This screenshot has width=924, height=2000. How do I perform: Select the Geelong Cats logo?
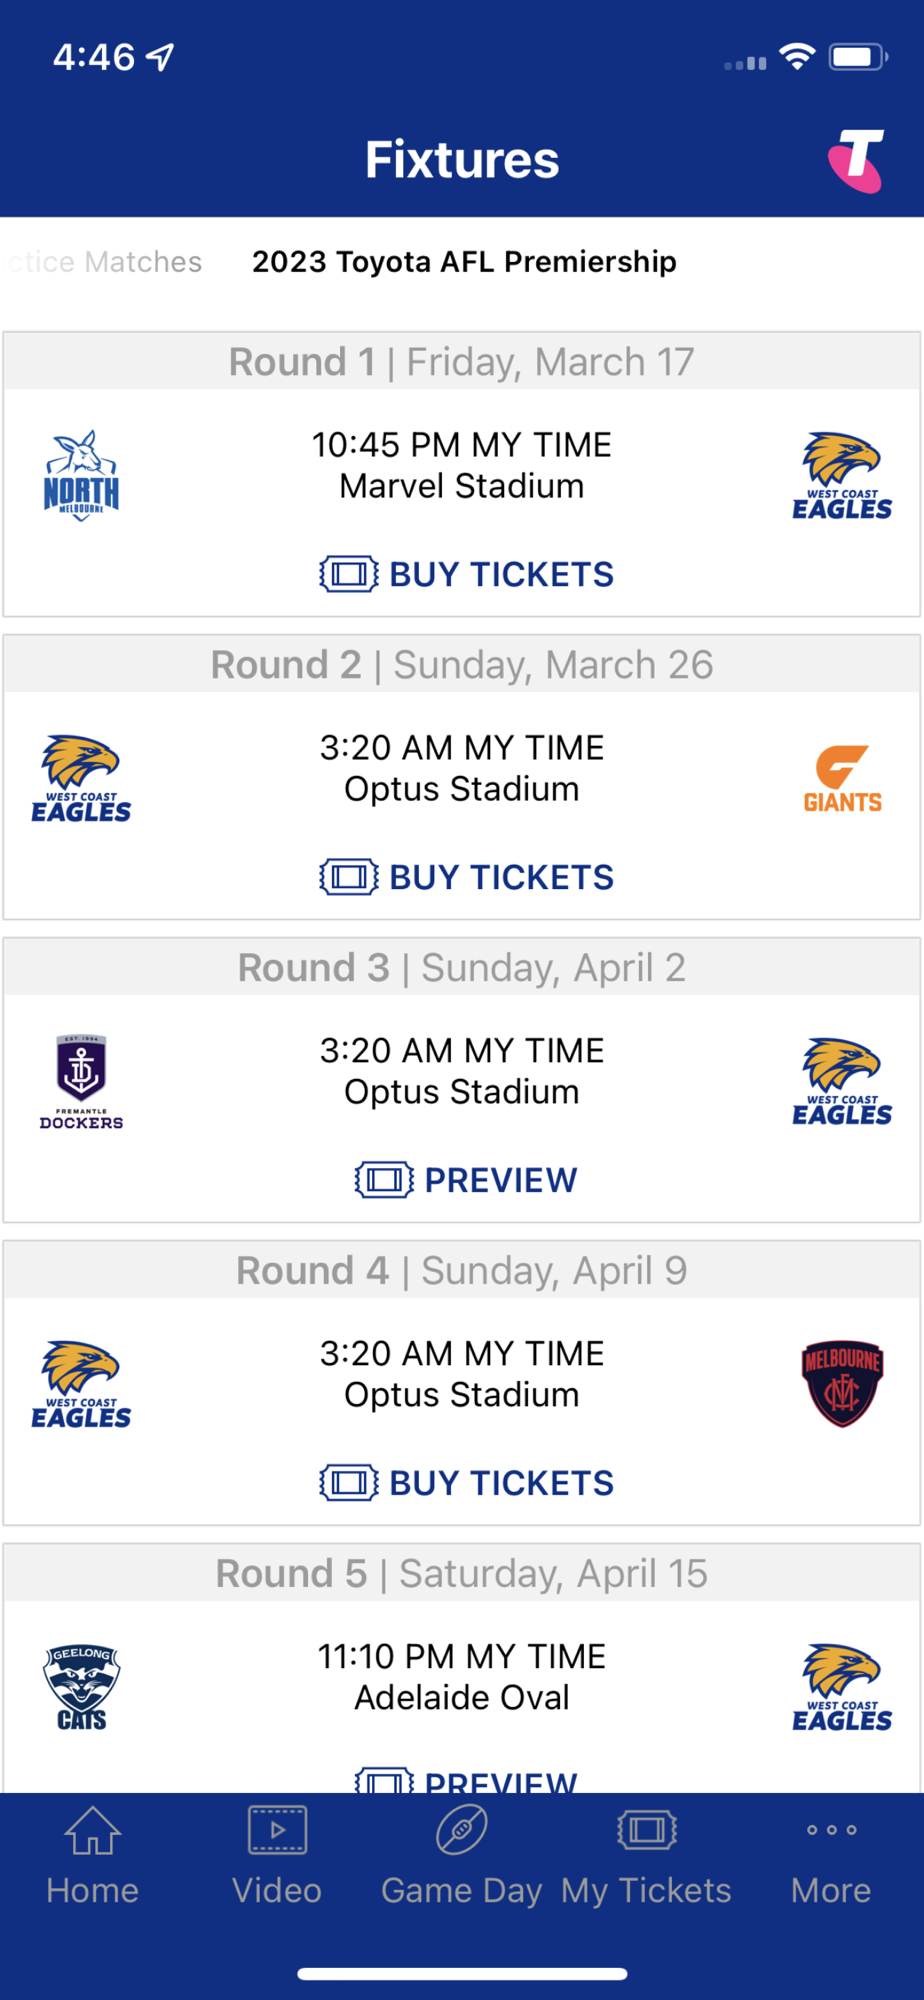tap(81, 1688)
